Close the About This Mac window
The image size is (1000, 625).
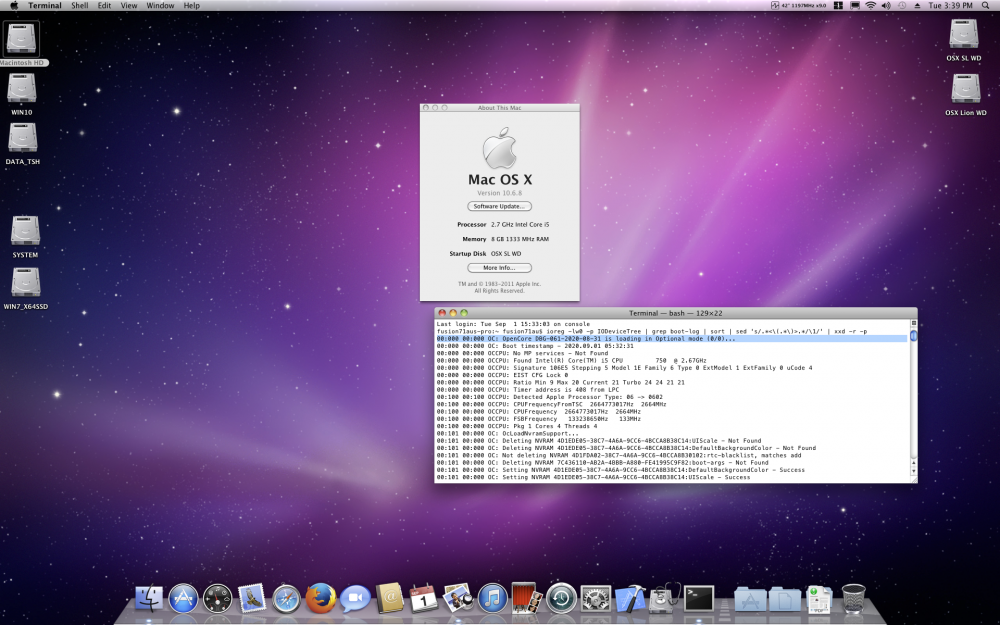click(425, 108)
